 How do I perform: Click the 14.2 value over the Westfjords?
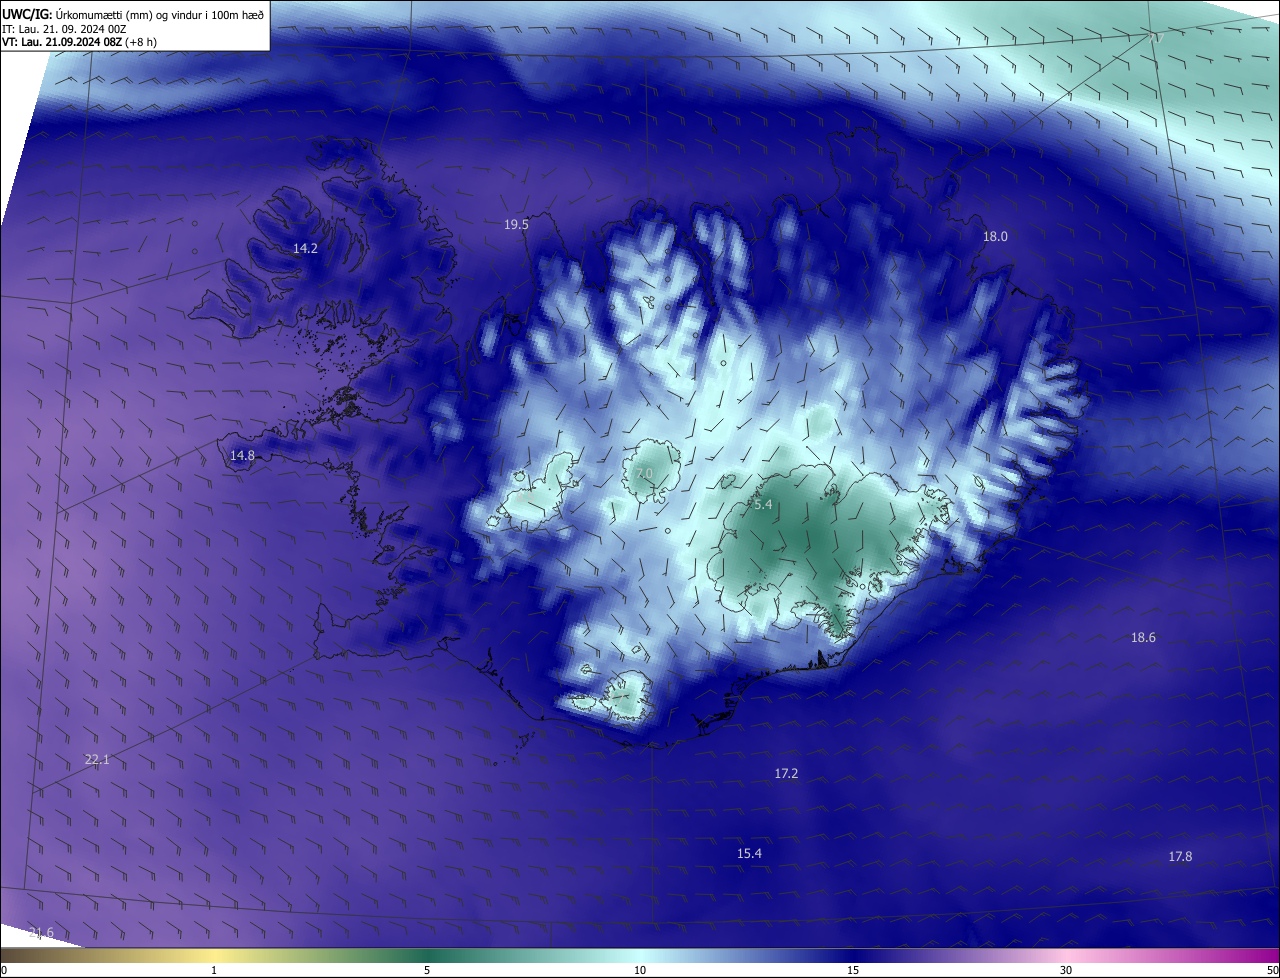(305, 248)
